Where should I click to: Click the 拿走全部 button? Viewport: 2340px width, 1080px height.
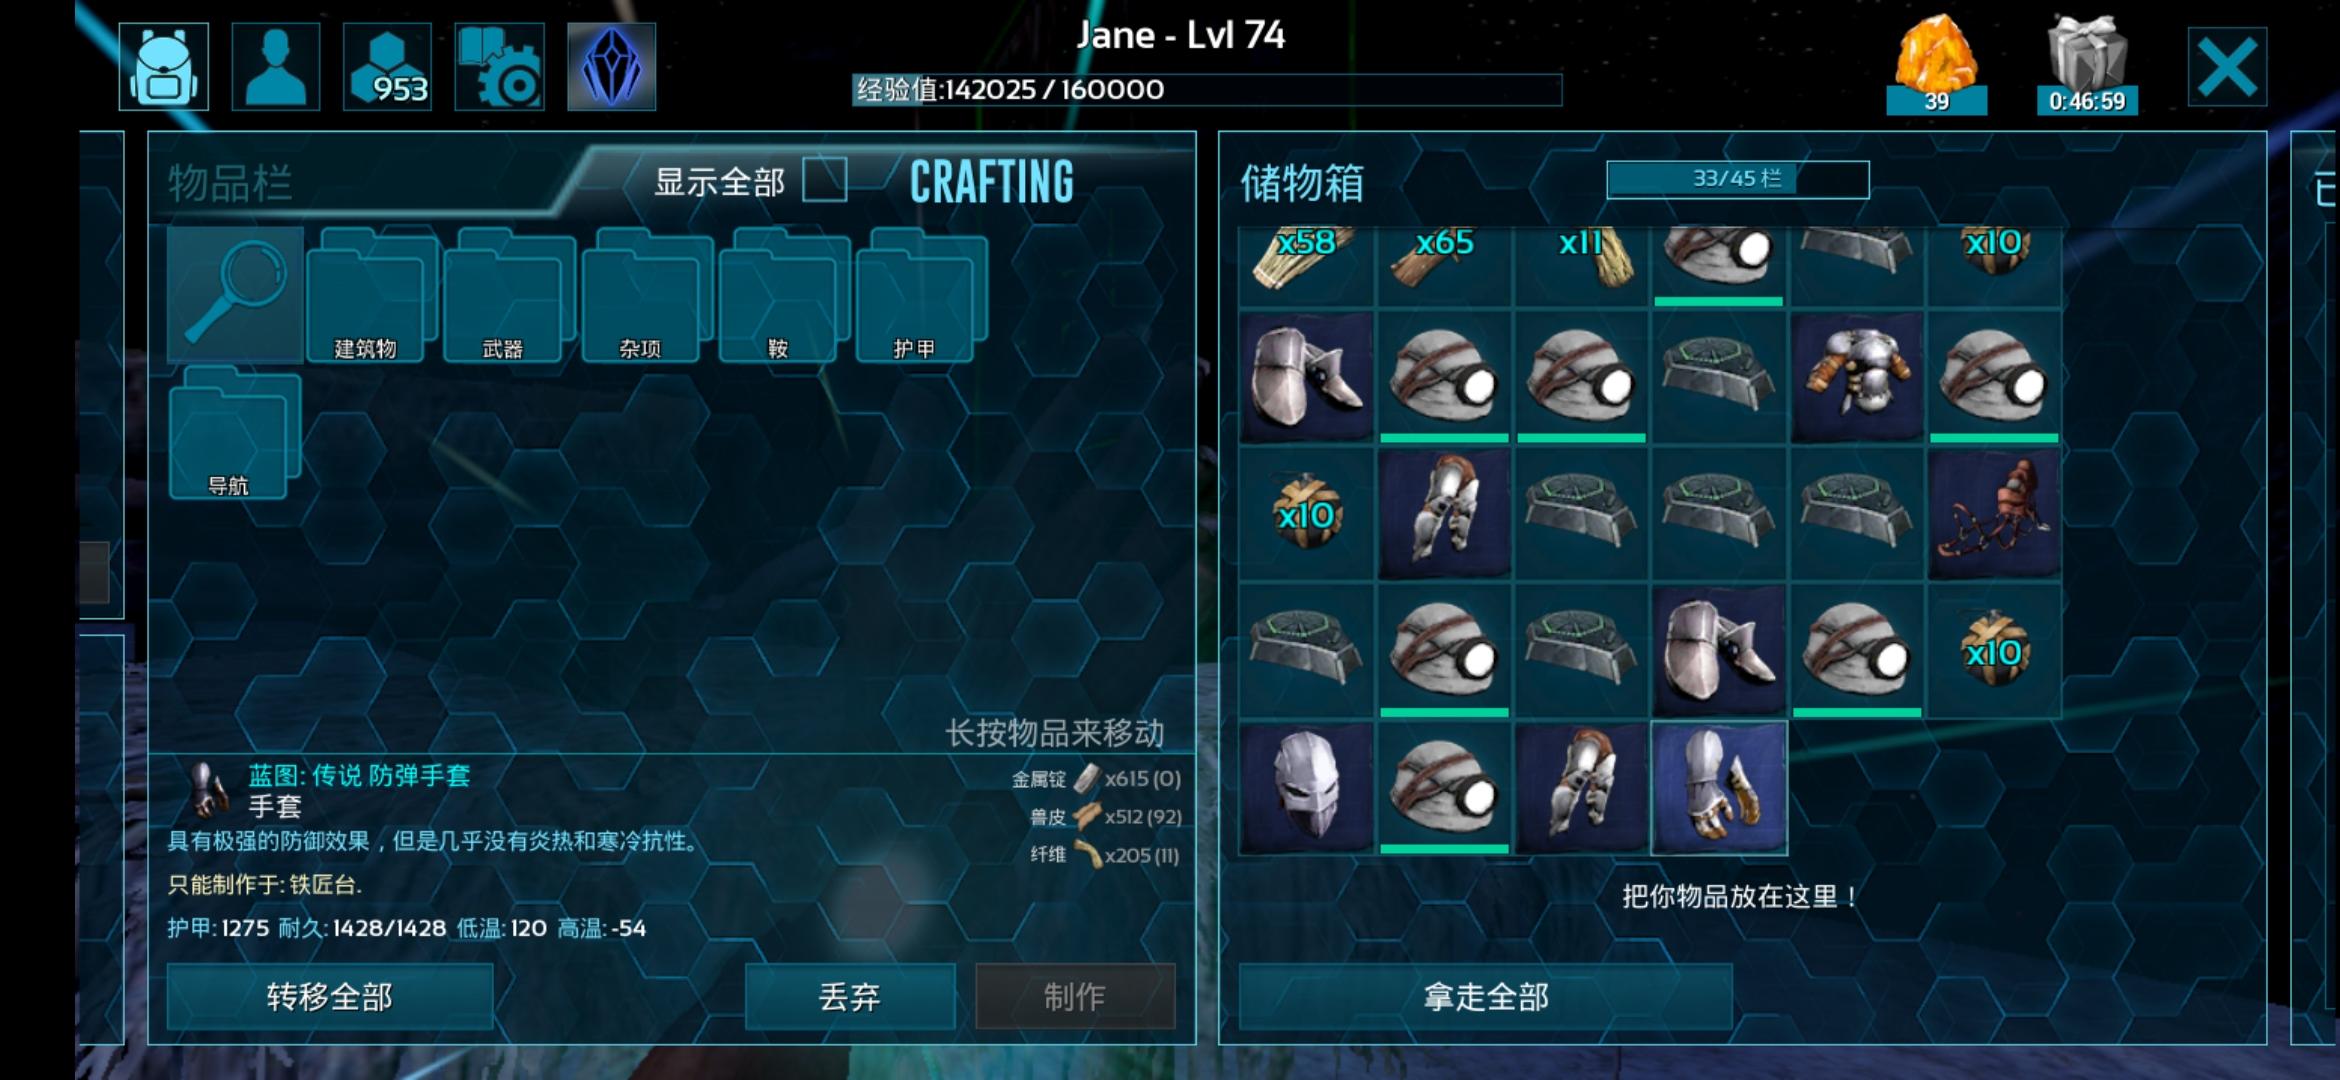tap(1486, 996)
